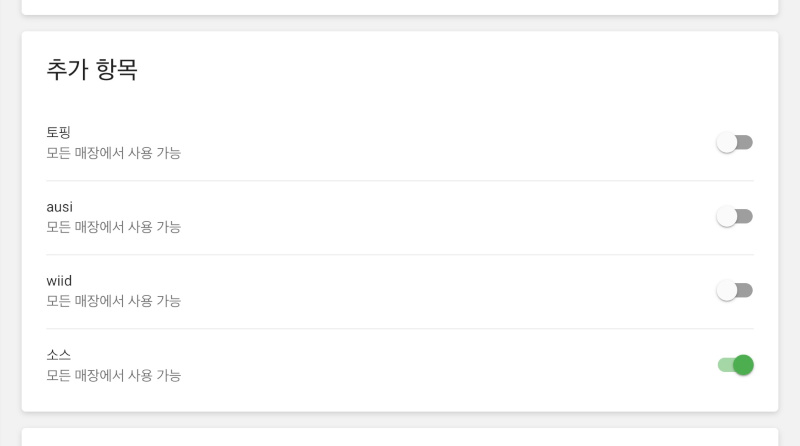Click the card above 추가 항목 section

400,6
